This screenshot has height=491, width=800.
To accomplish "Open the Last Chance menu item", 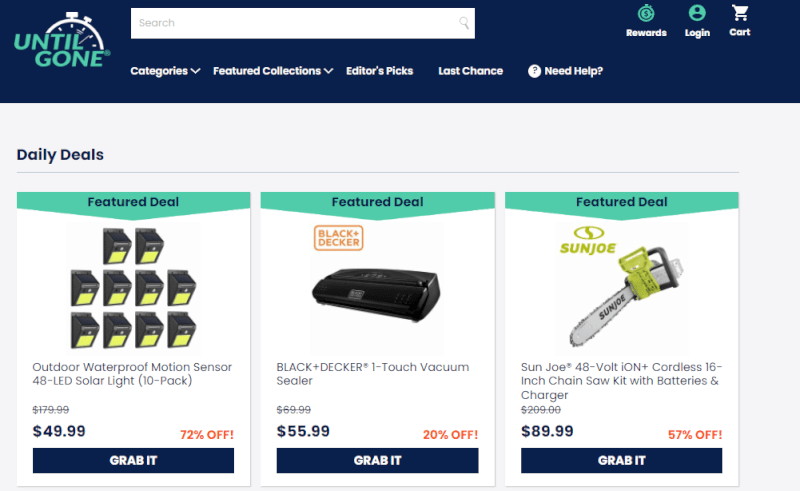I will tap(470, 71).
